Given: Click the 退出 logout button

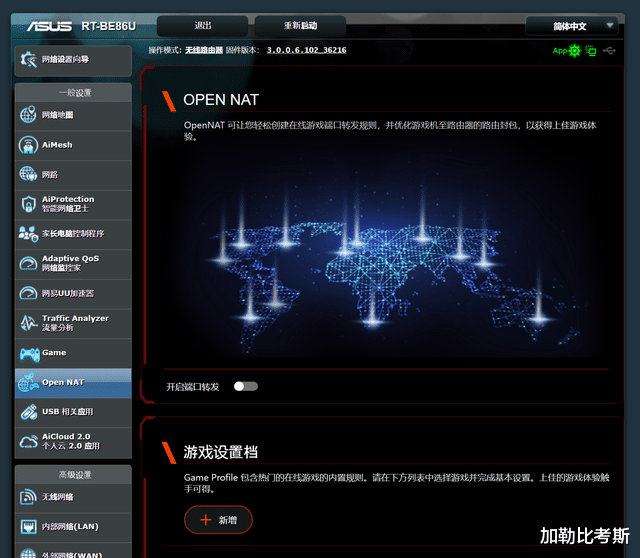Looking at the screenshot, I should pyautogui.click(x=202, y=26).
